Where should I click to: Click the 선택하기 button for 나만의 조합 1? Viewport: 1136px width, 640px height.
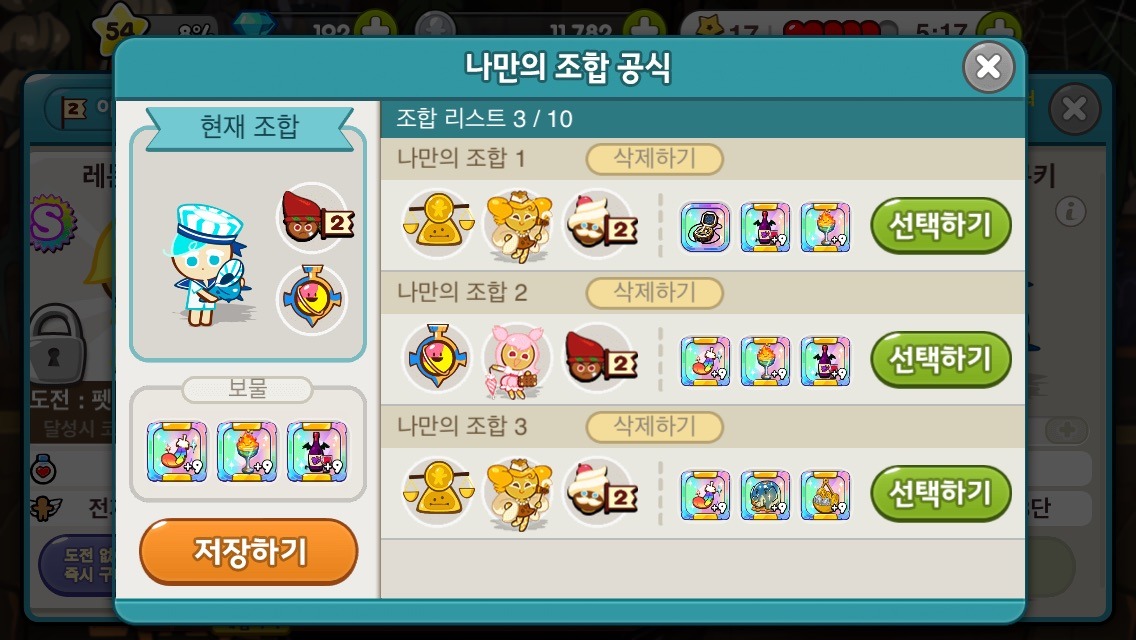tap(940, 225)
